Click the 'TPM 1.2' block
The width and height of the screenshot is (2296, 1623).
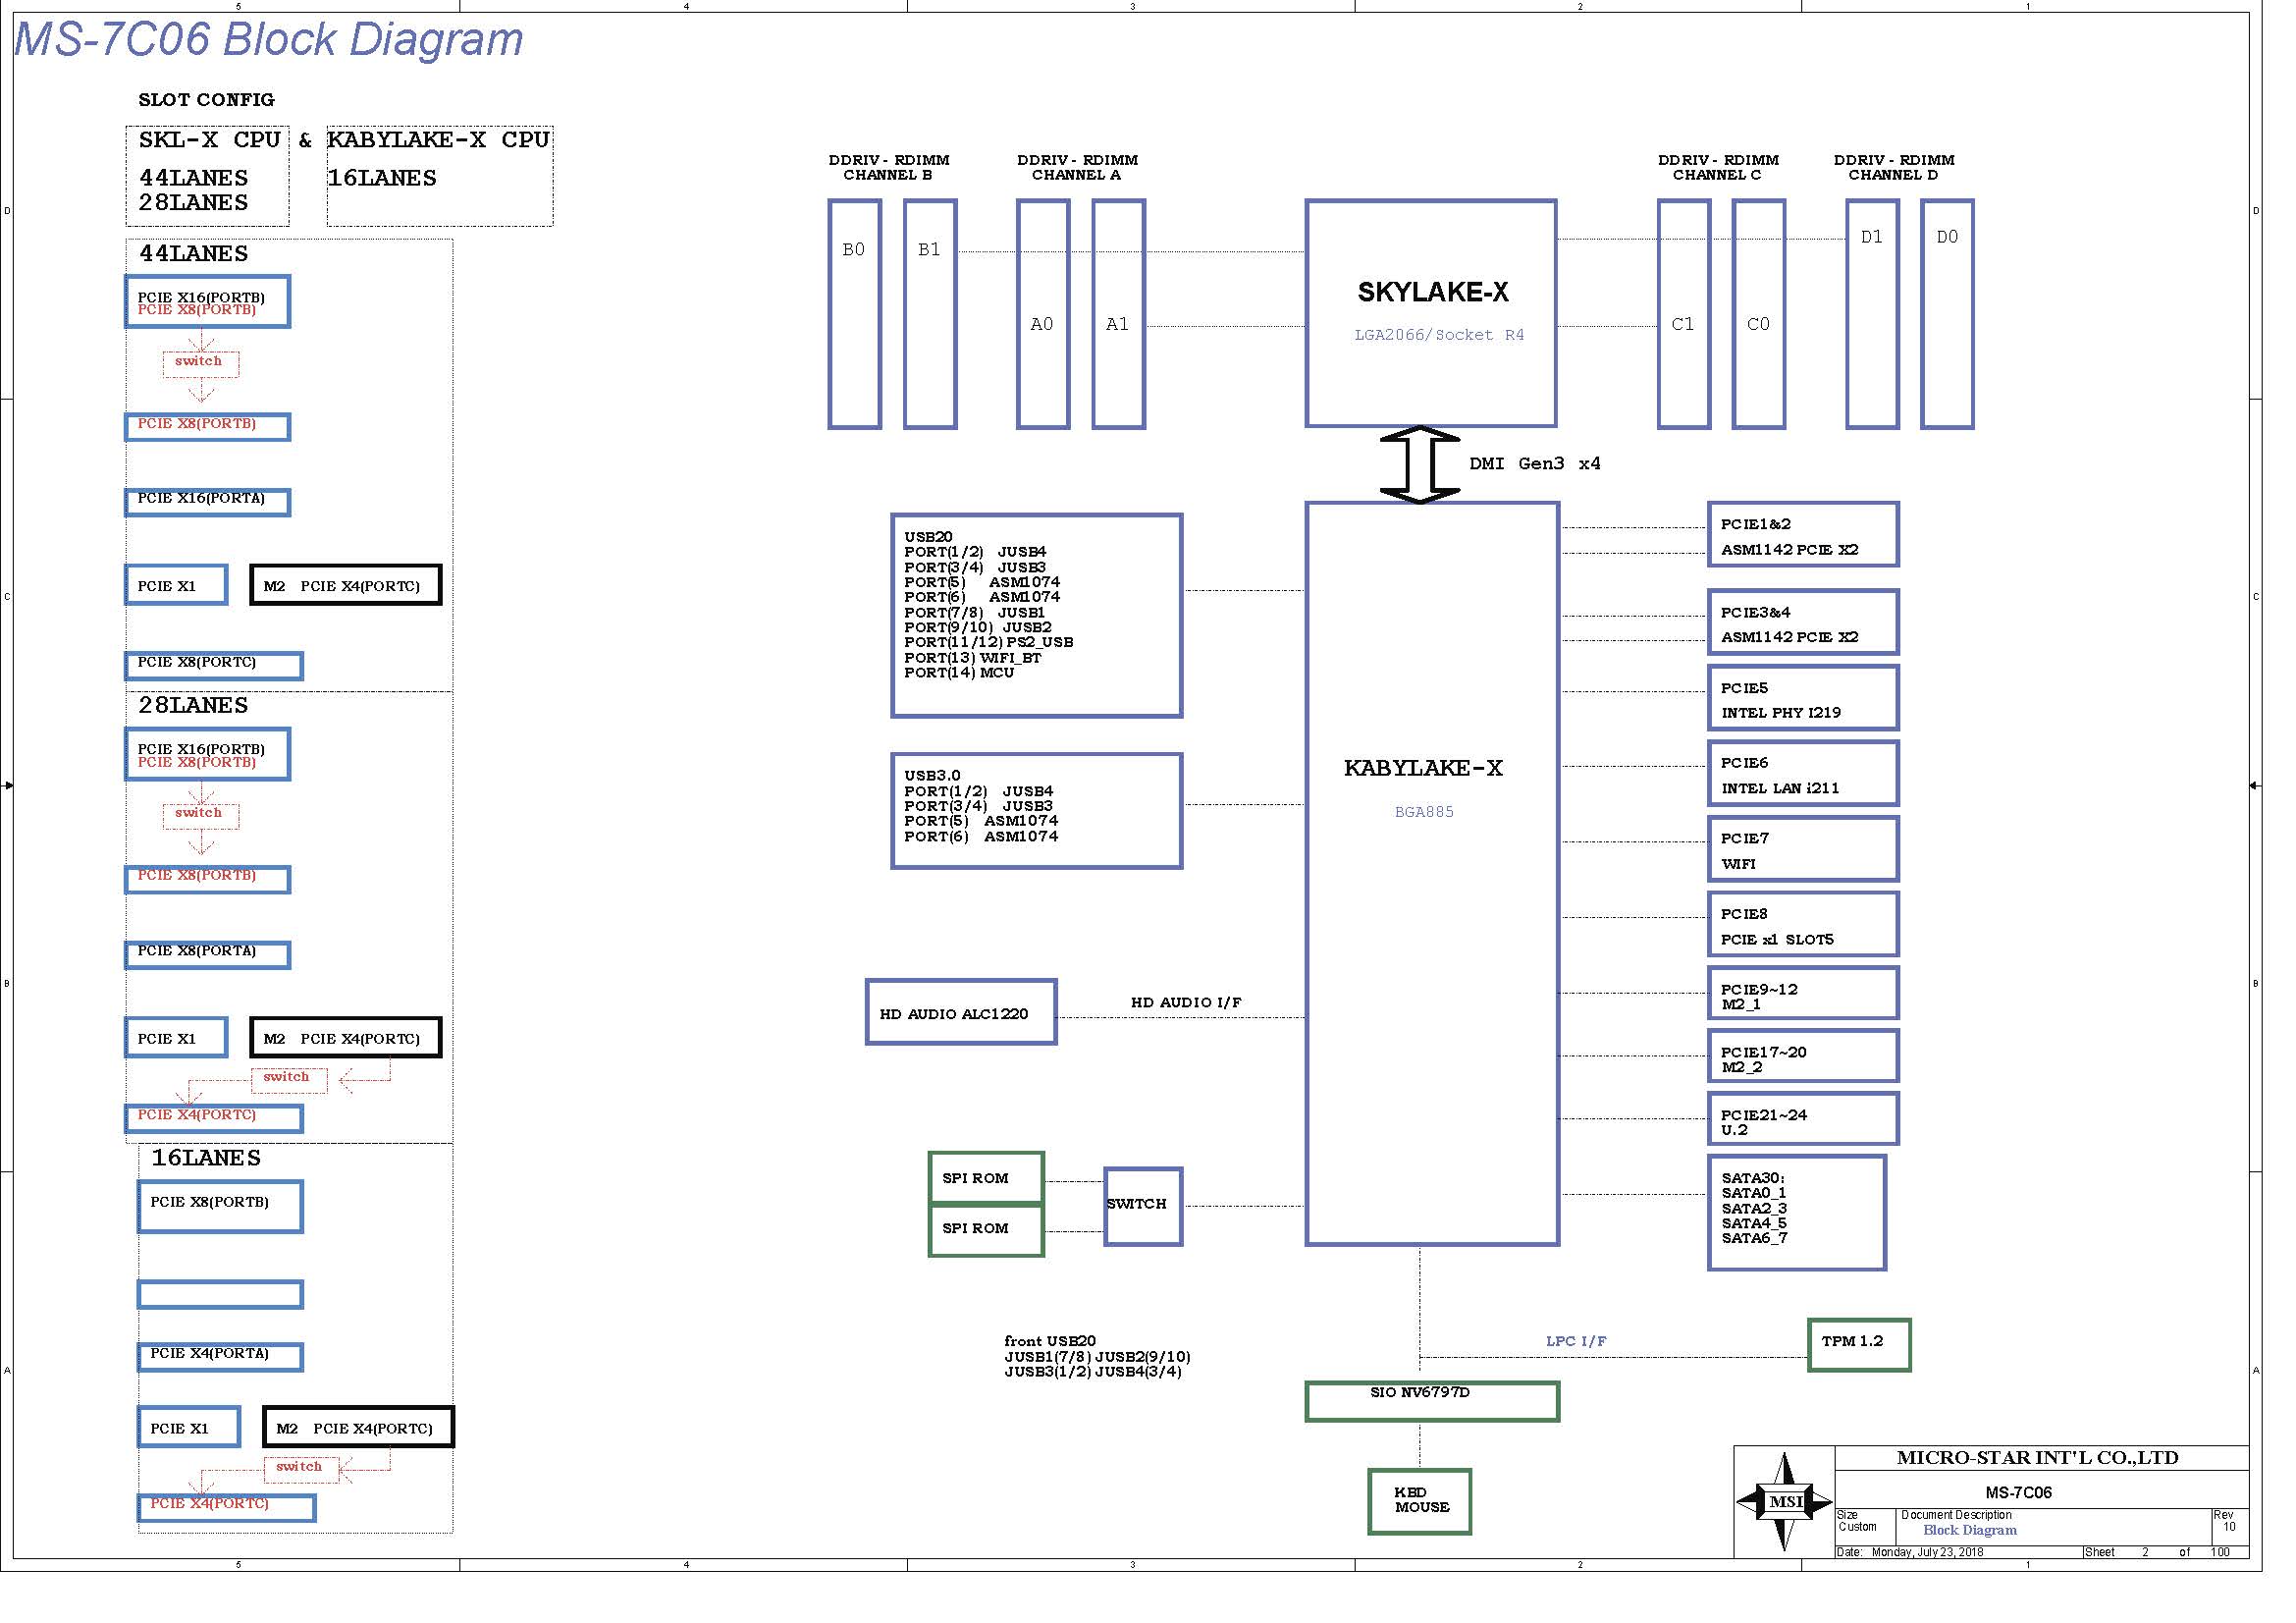click(x=1859, y=1345)
